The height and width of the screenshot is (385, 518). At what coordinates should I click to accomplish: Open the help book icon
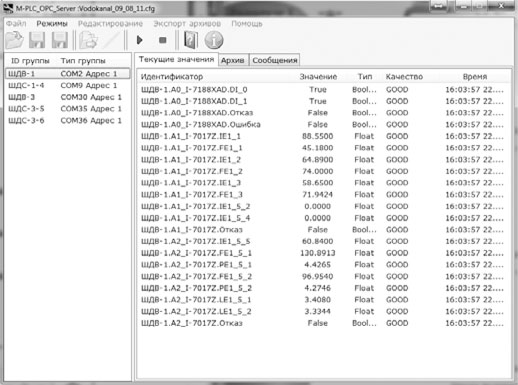(x=191, y=40)
